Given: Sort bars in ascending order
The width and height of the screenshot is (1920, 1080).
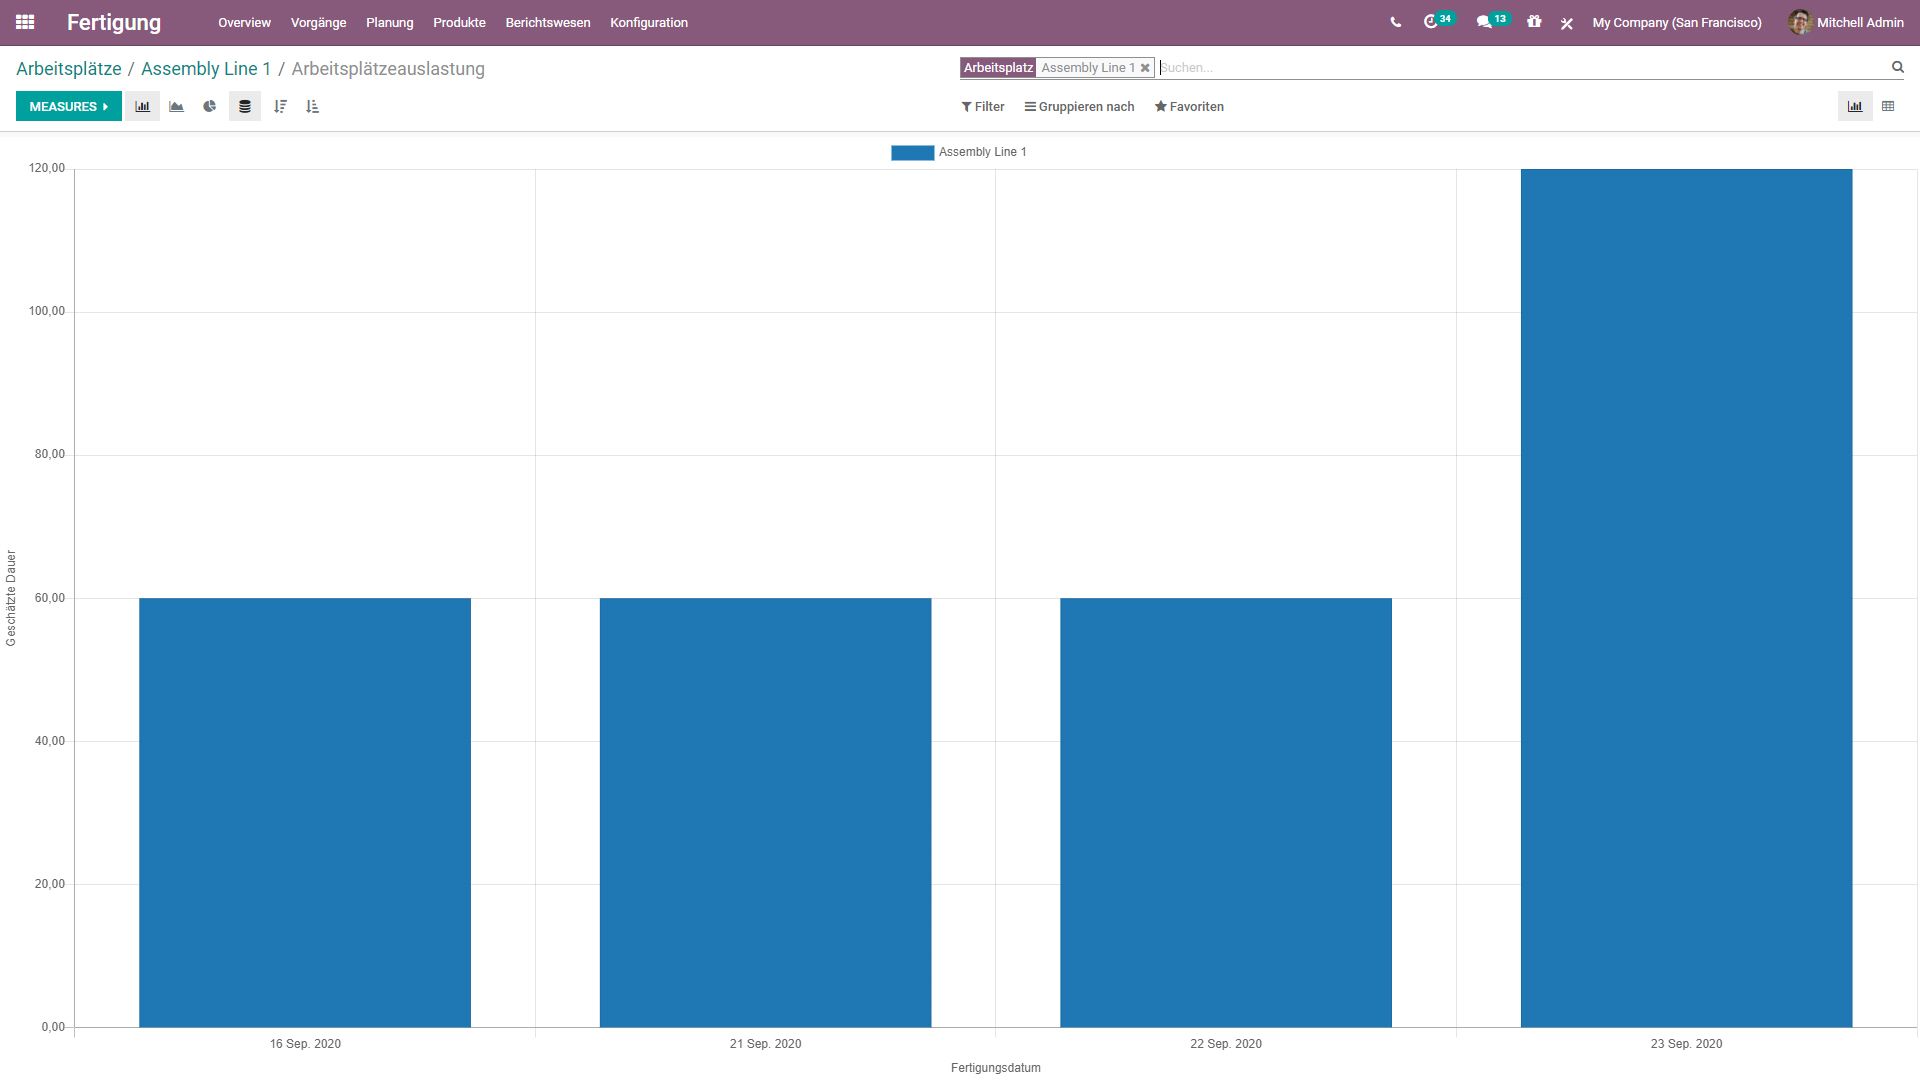Looking at the screenshot, I should tap(313, 106).
